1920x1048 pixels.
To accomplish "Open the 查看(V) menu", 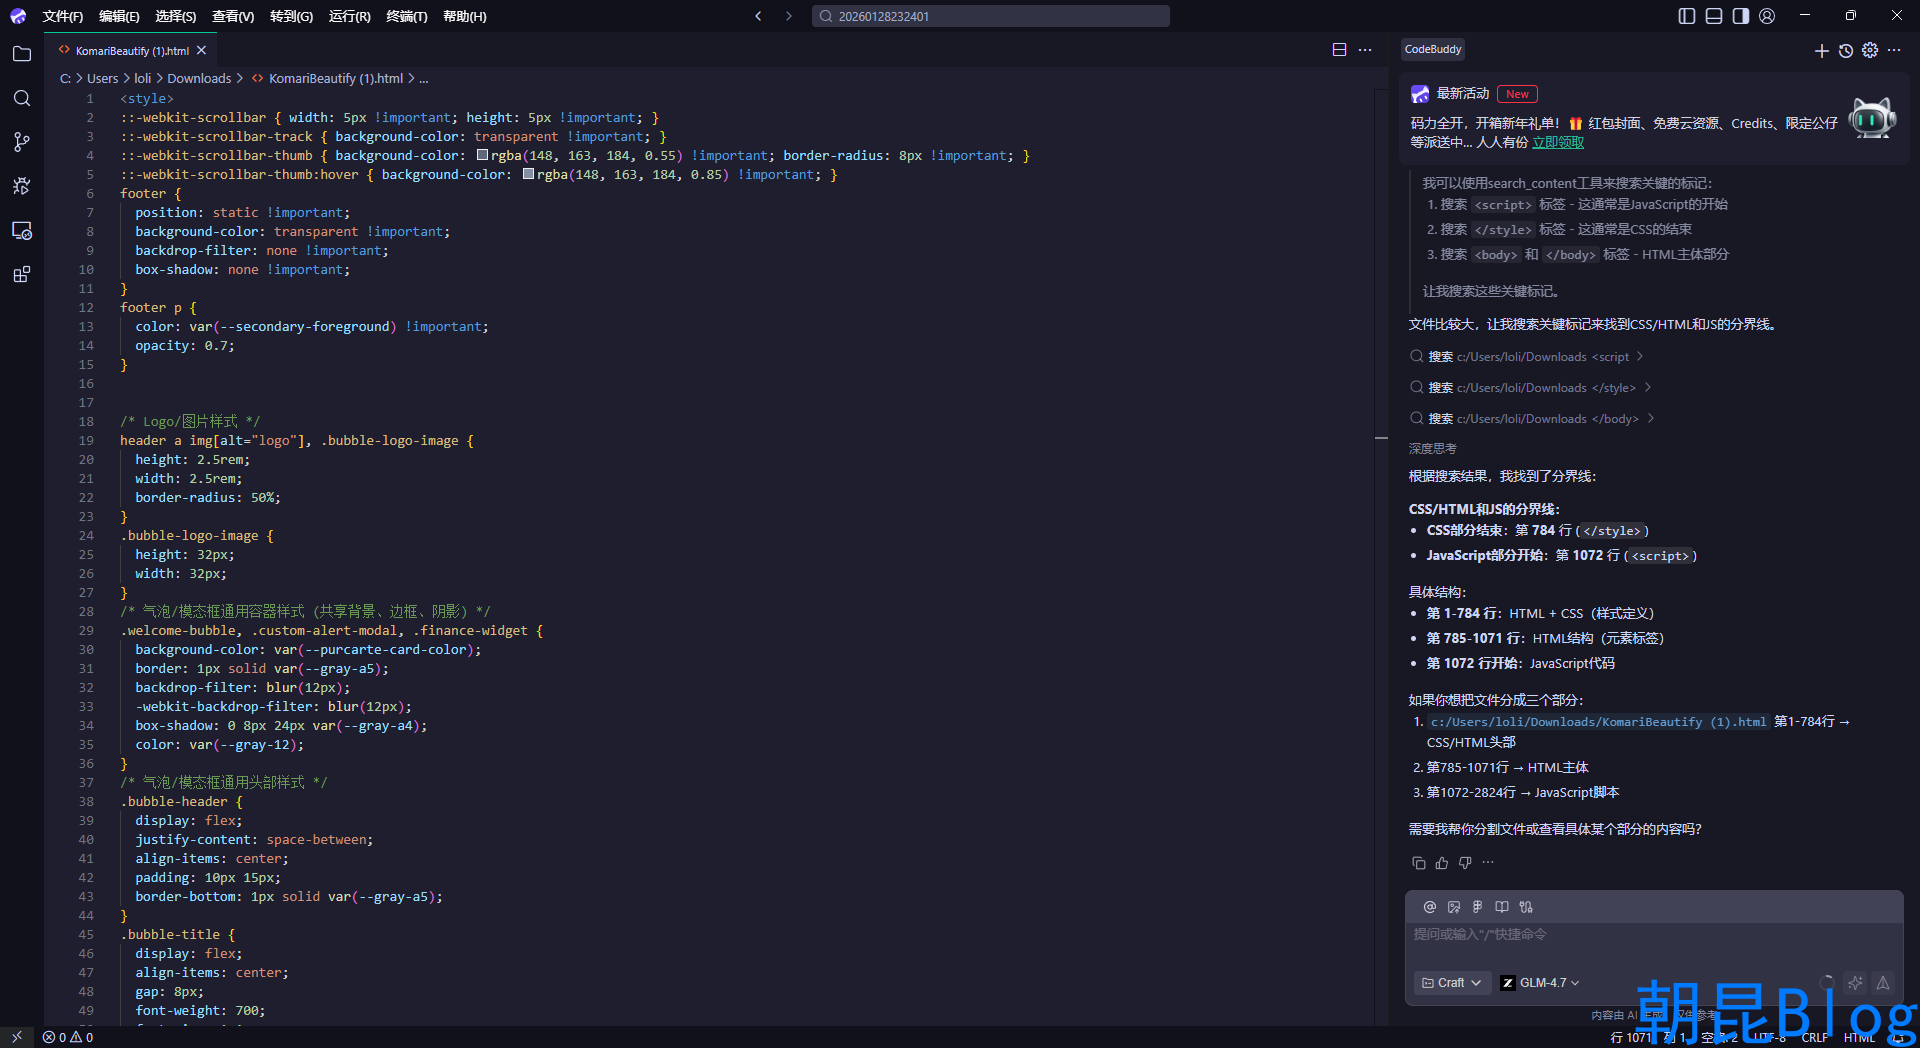I will pyautogui.click(x=233, y=16).
